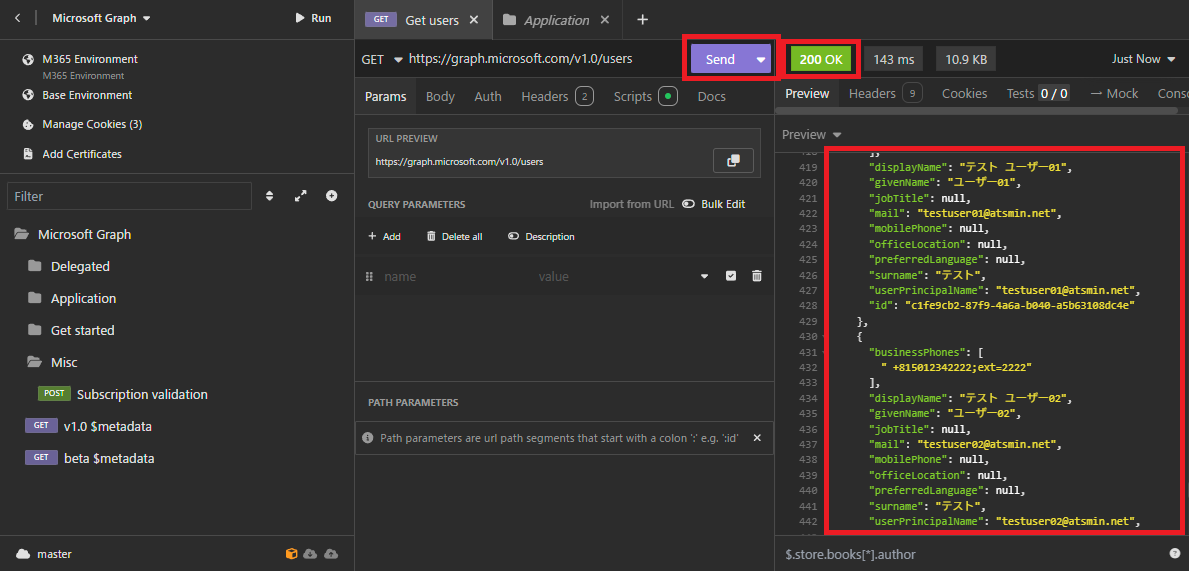This screenshot has height=571, width=1189.
Task: Select the request Headers tab
Action: (557, 96)
